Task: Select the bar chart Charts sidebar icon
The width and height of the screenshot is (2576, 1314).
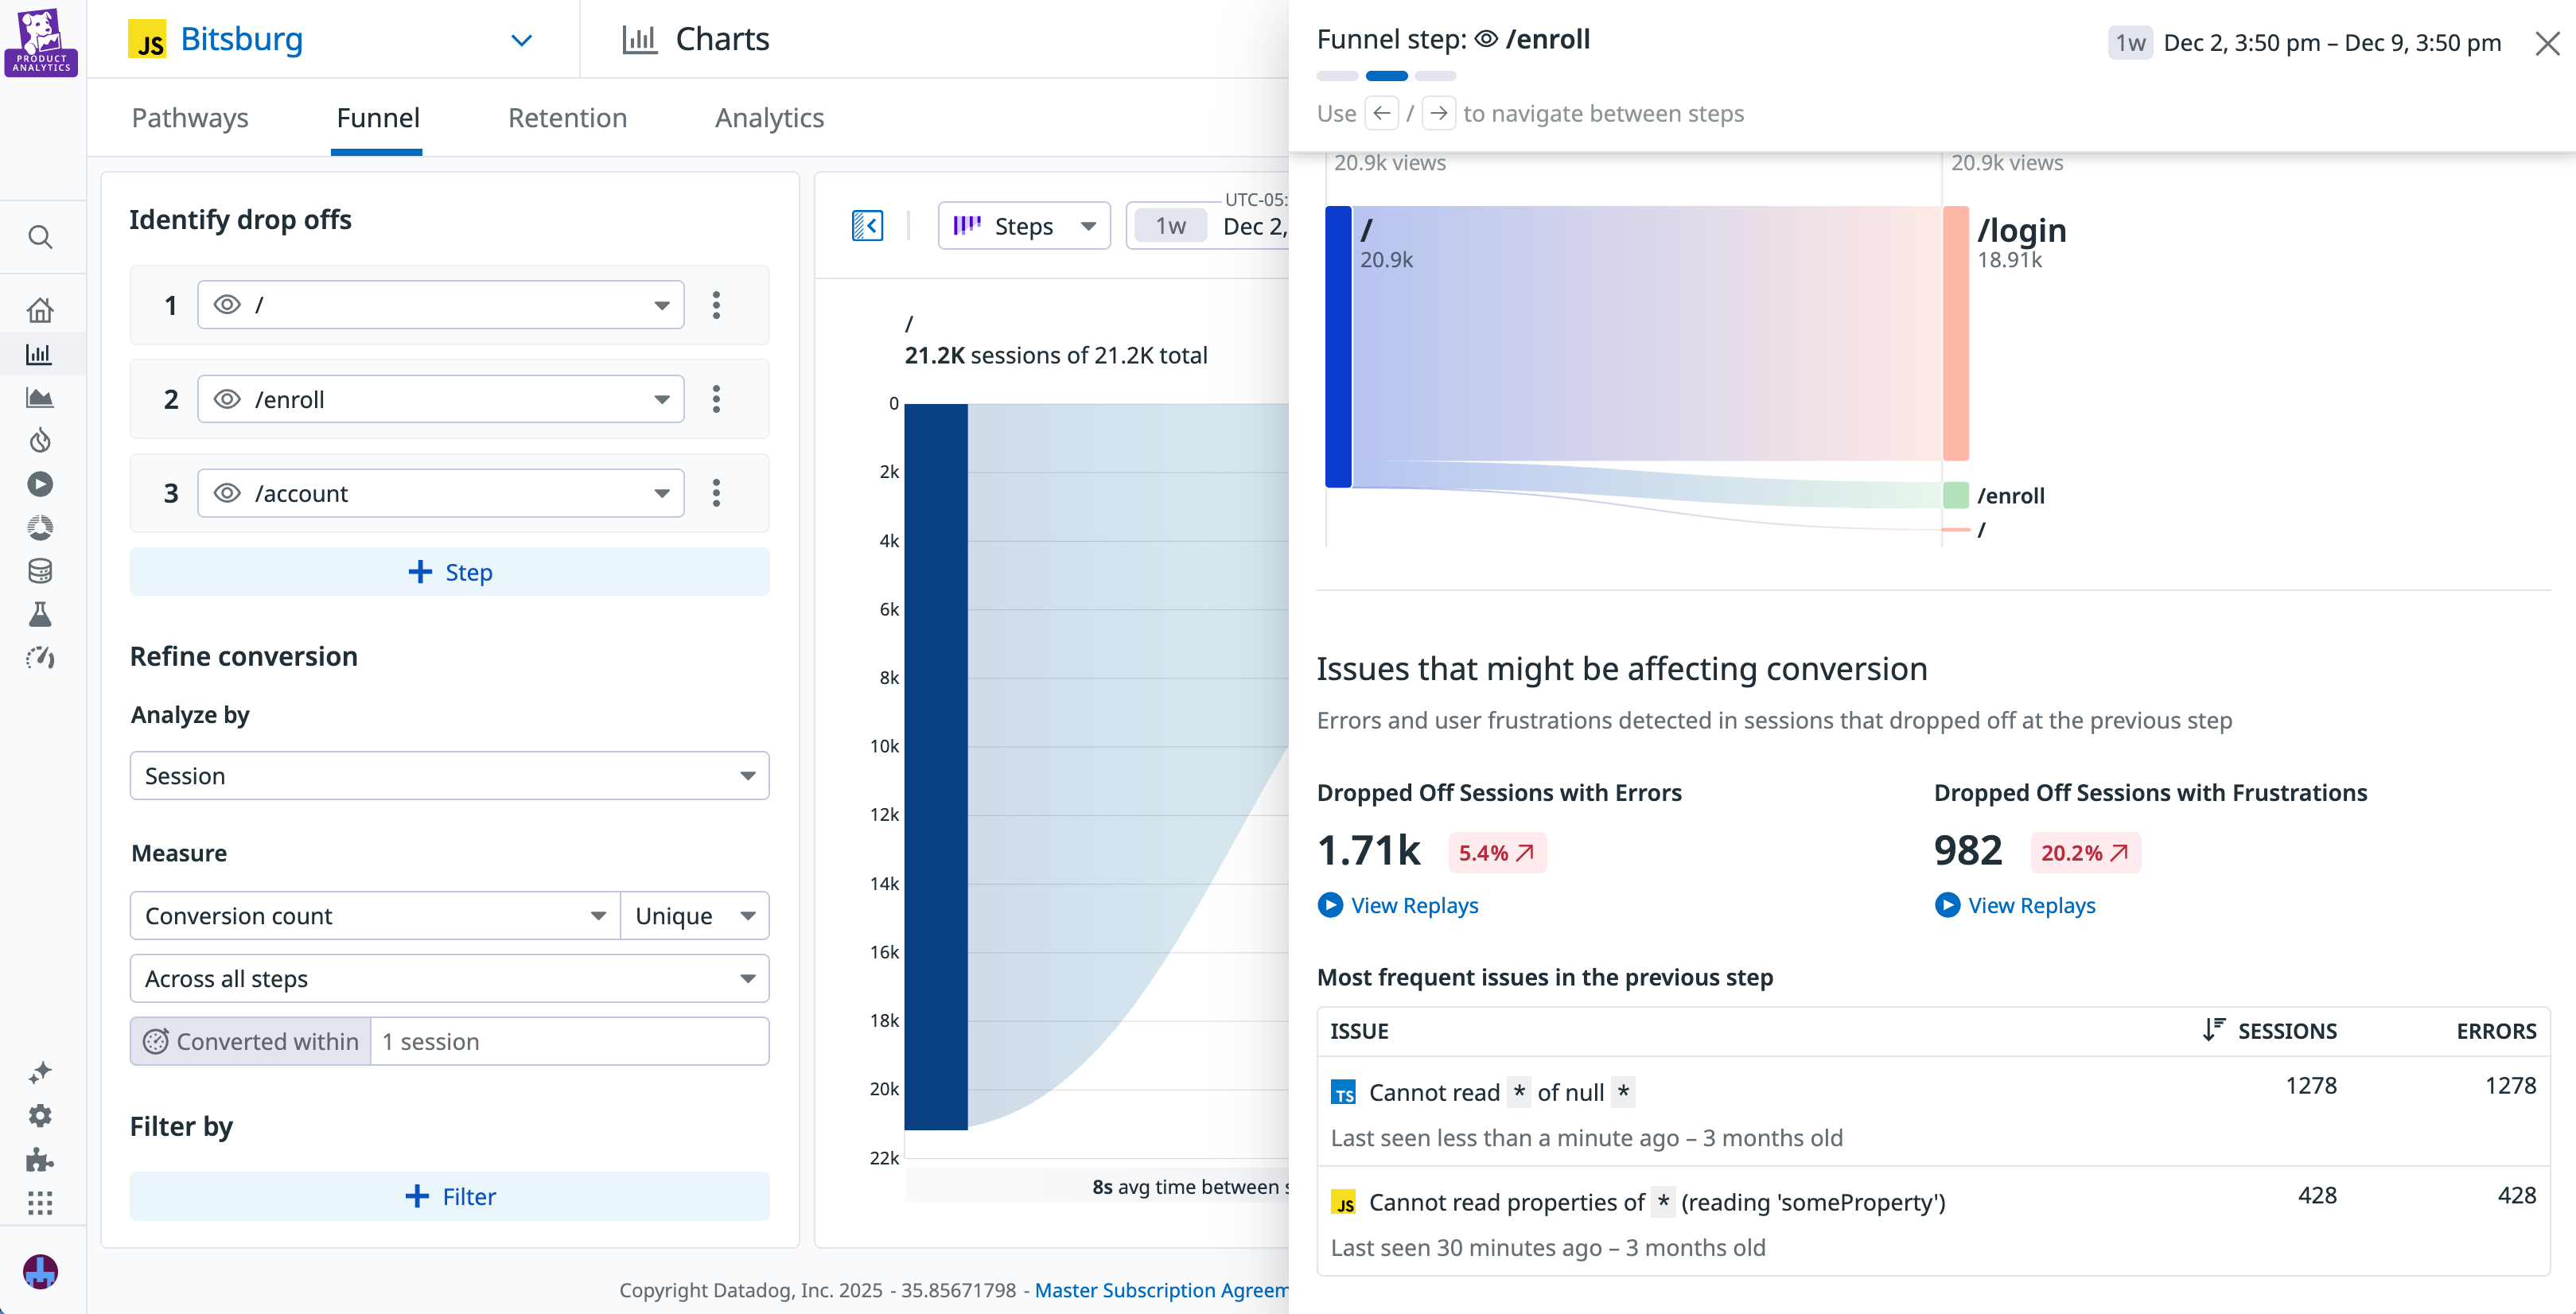Action: 40,353
